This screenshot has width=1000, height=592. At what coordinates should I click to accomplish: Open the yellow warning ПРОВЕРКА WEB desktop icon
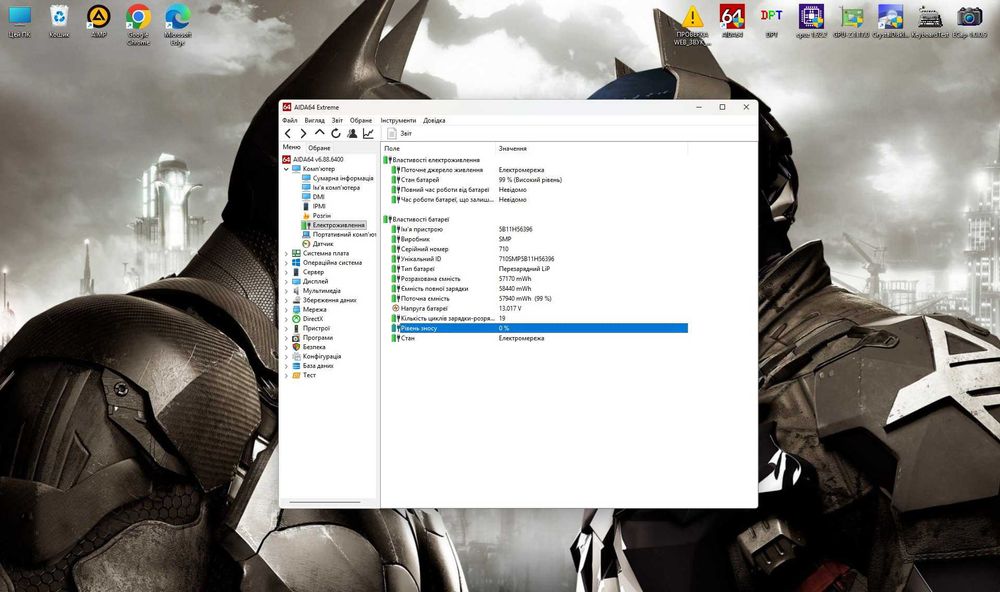pos(692,26)
